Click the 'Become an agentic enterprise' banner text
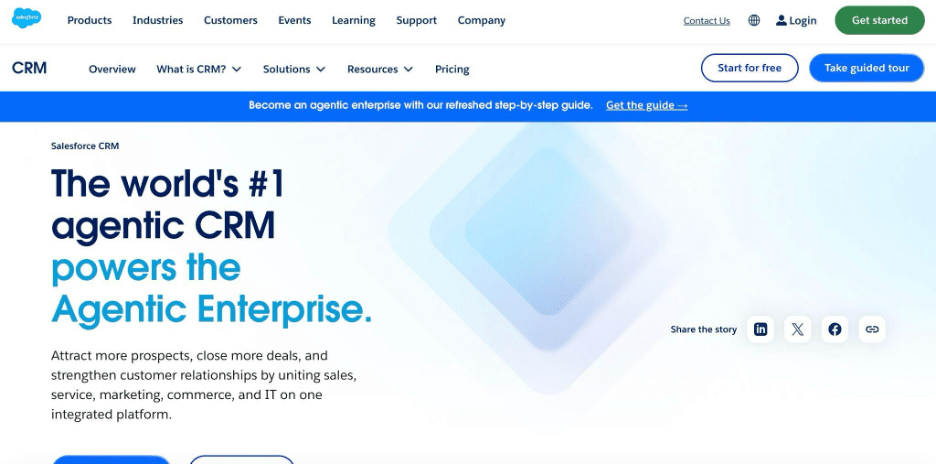Viewport: 936px width, 464px height. [420, 105]
